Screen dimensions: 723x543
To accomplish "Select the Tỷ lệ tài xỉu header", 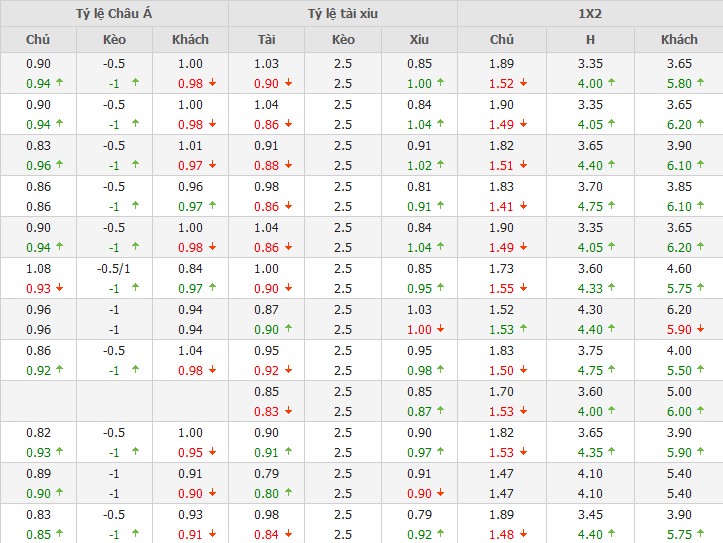I will point(343,13).
